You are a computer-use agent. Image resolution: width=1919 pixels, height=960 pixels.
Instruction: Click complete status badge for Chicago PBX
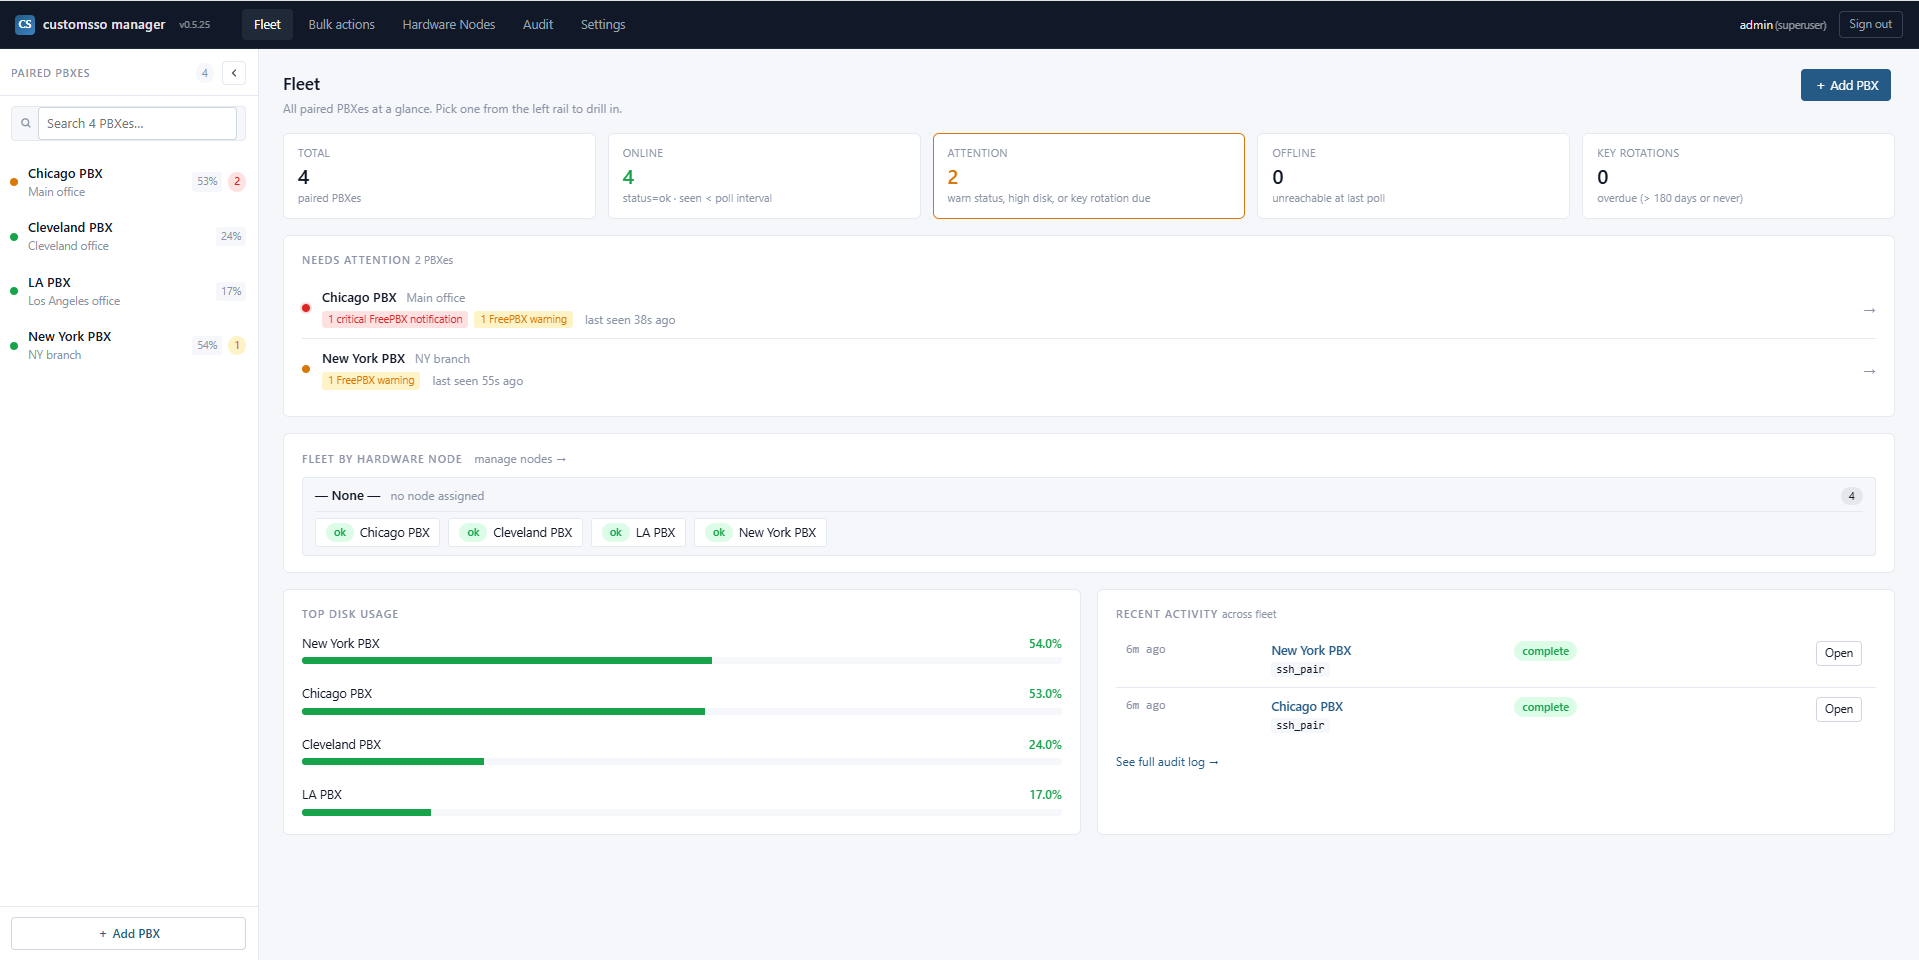[x=1545, y=707]
